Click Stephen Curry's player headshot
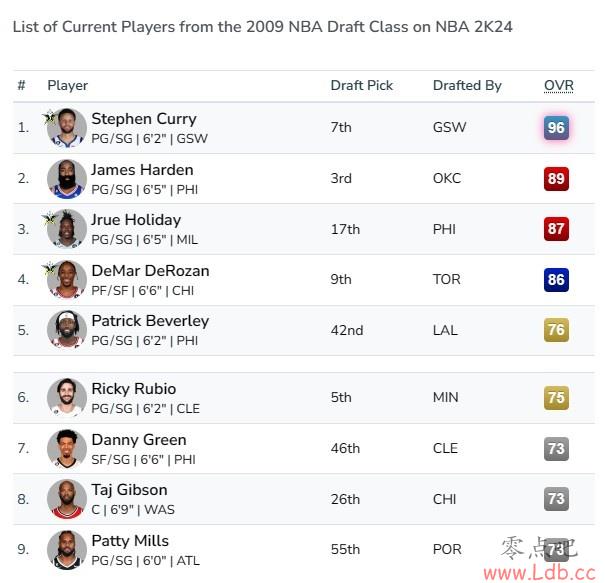This screenshot has height=583, width=605. pos(67,128)
